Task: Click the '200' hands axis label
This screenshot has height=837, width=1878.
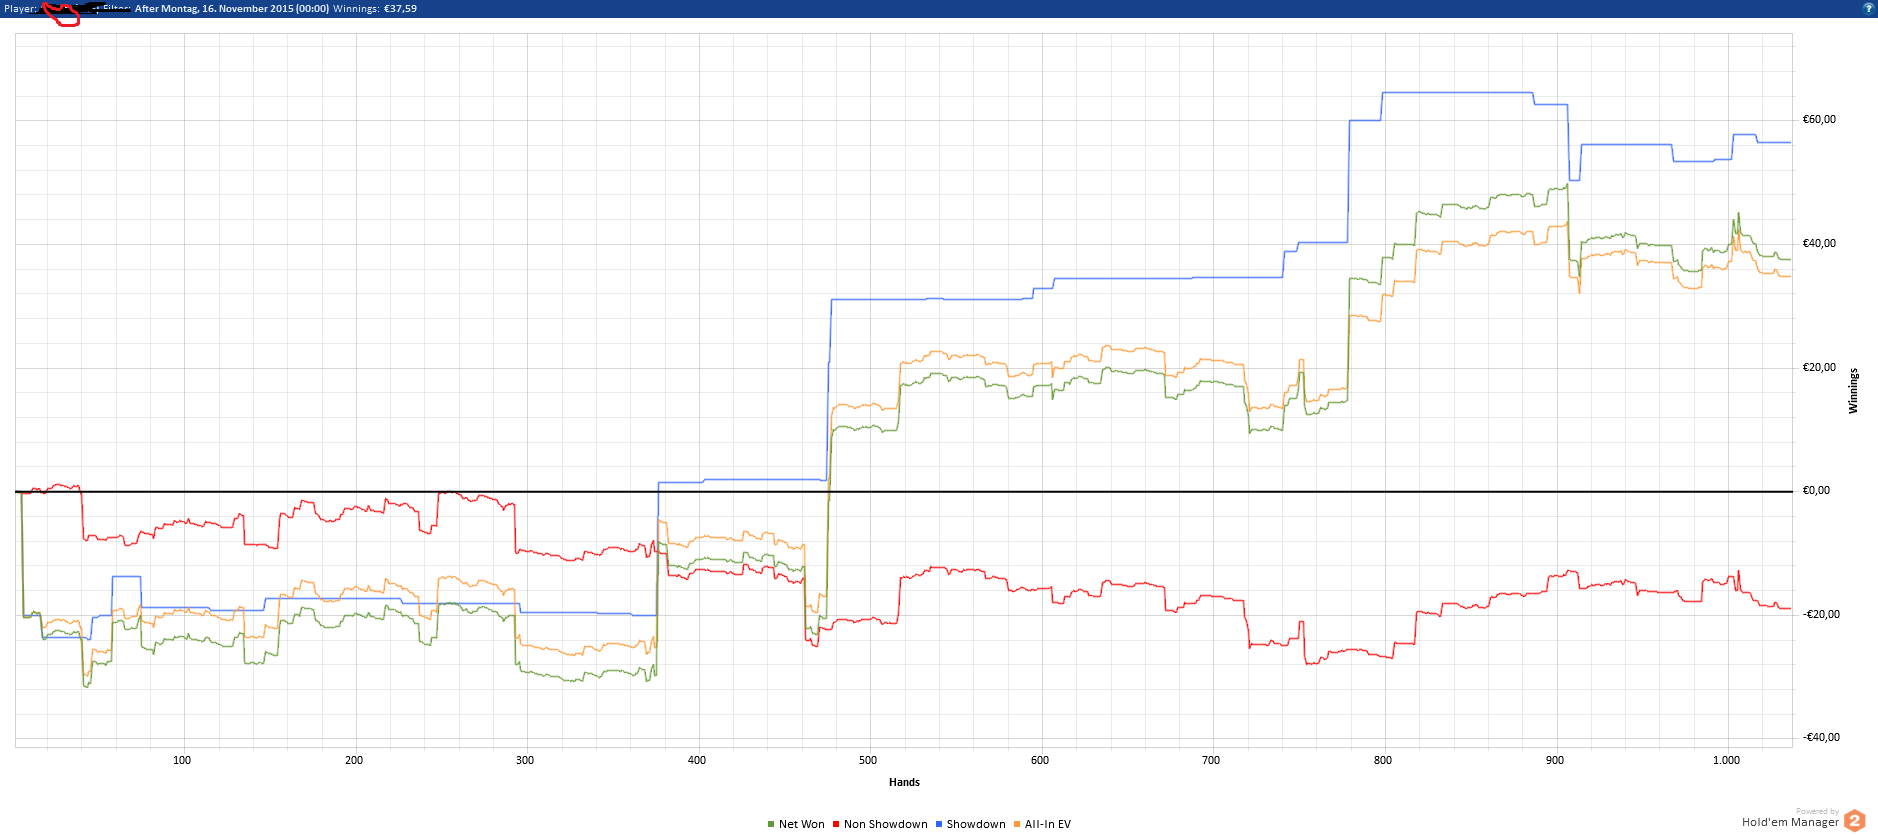Action: [x=354, y=760]
